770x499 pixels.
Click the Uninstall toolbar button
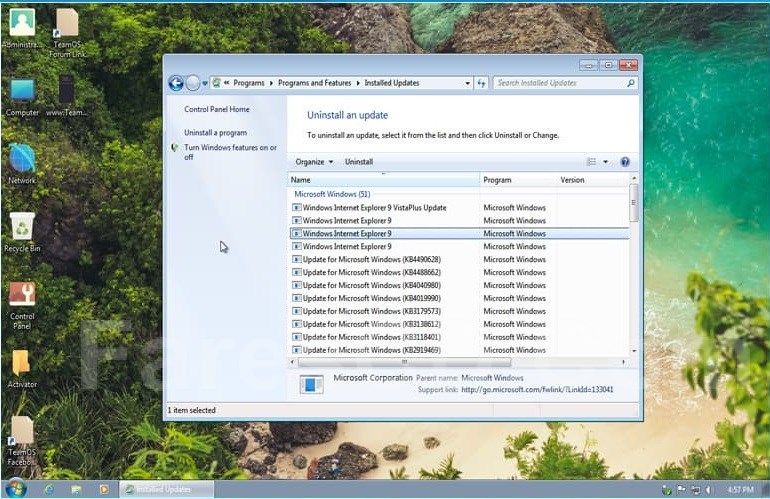coord(358,162)
